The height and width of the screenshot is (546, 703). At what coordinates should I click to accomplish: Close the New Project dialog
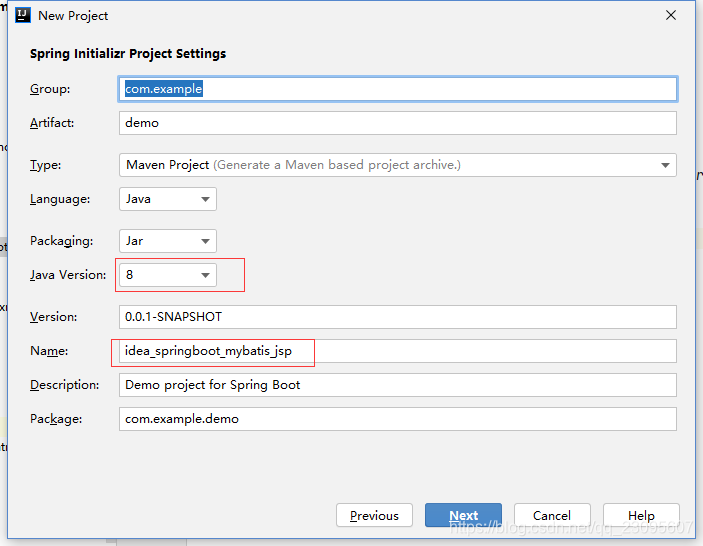(671, 15)
